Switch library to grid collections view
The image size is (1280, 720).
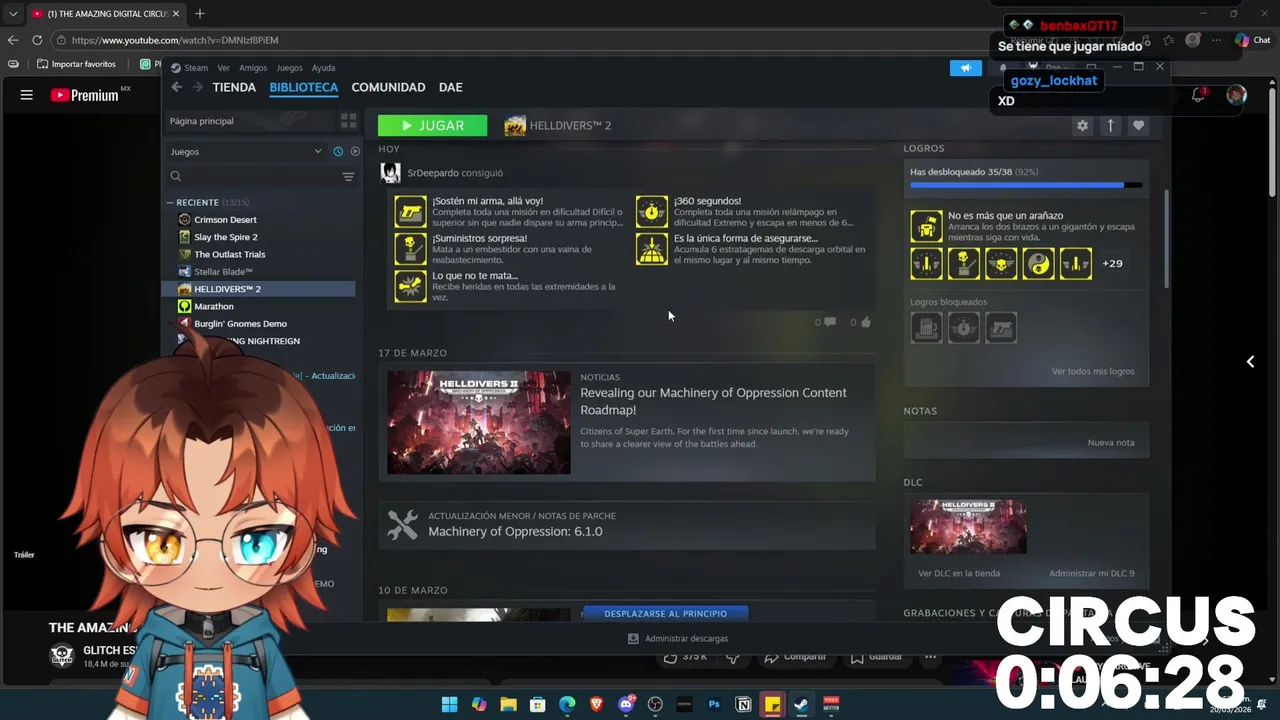[x=348, y=121]
